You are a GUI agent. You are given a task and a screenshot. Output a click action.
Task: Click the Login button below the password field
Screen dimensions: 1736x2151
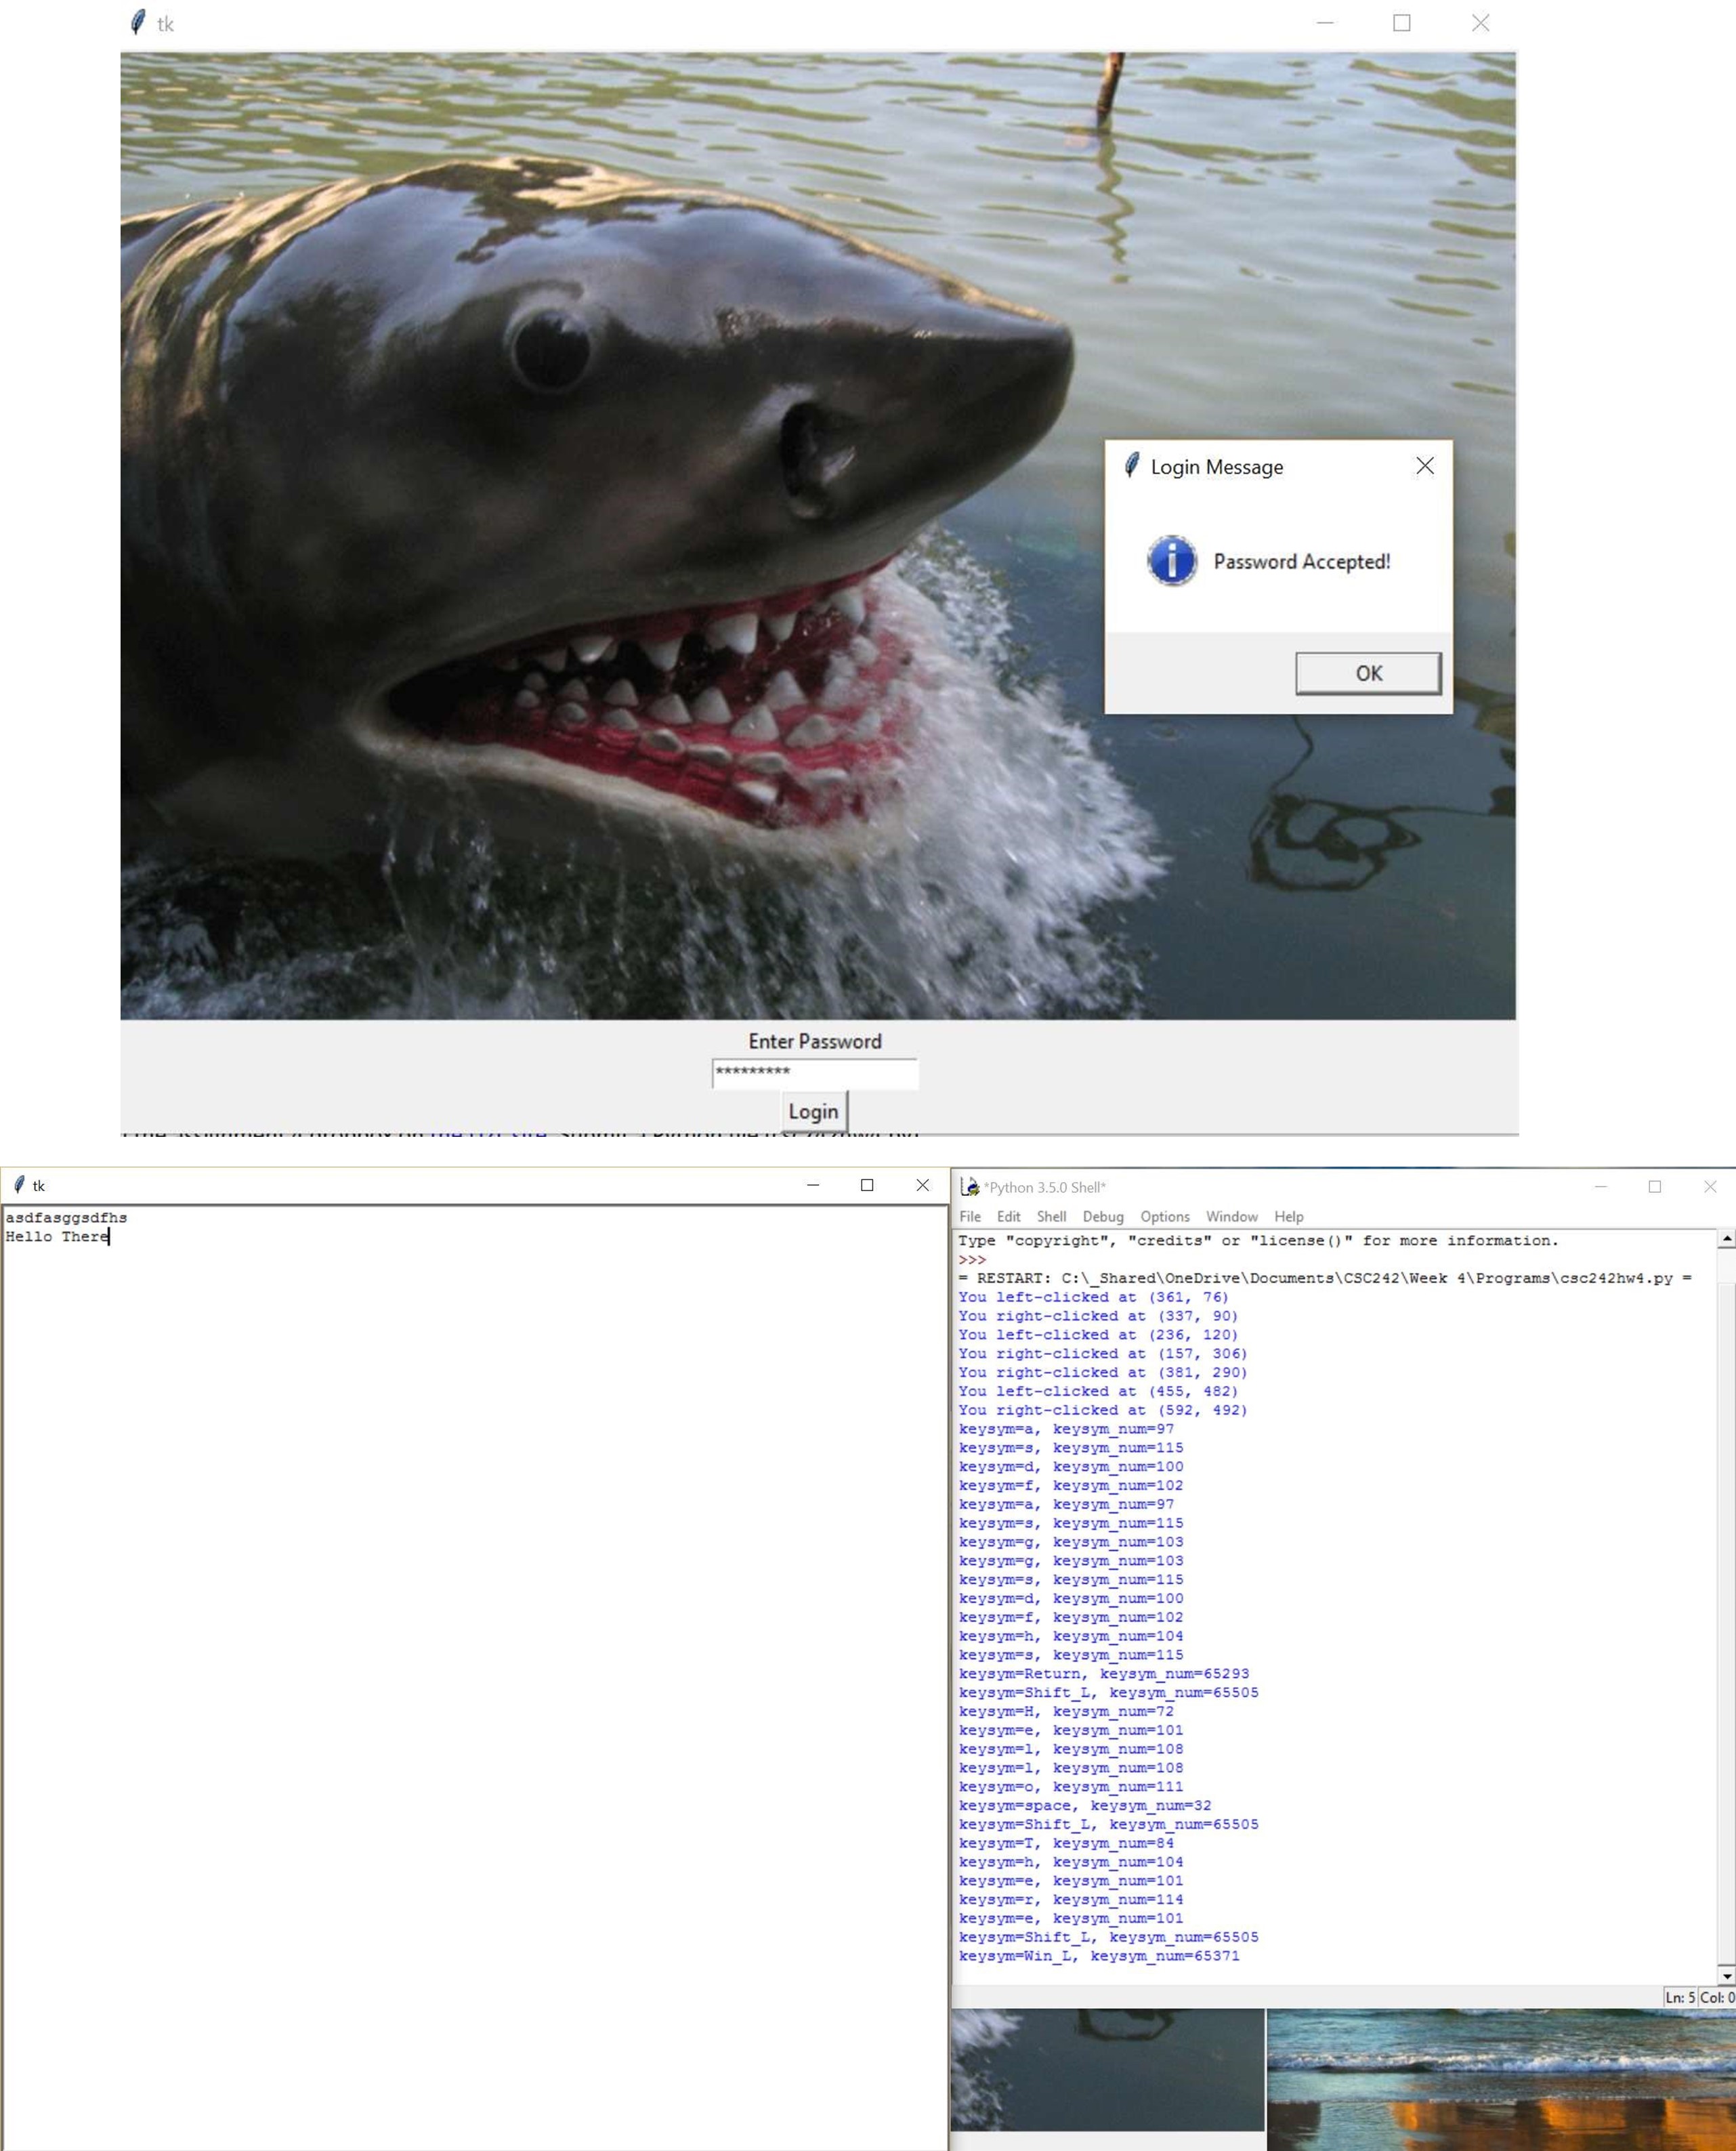(x=813, y=1110)
